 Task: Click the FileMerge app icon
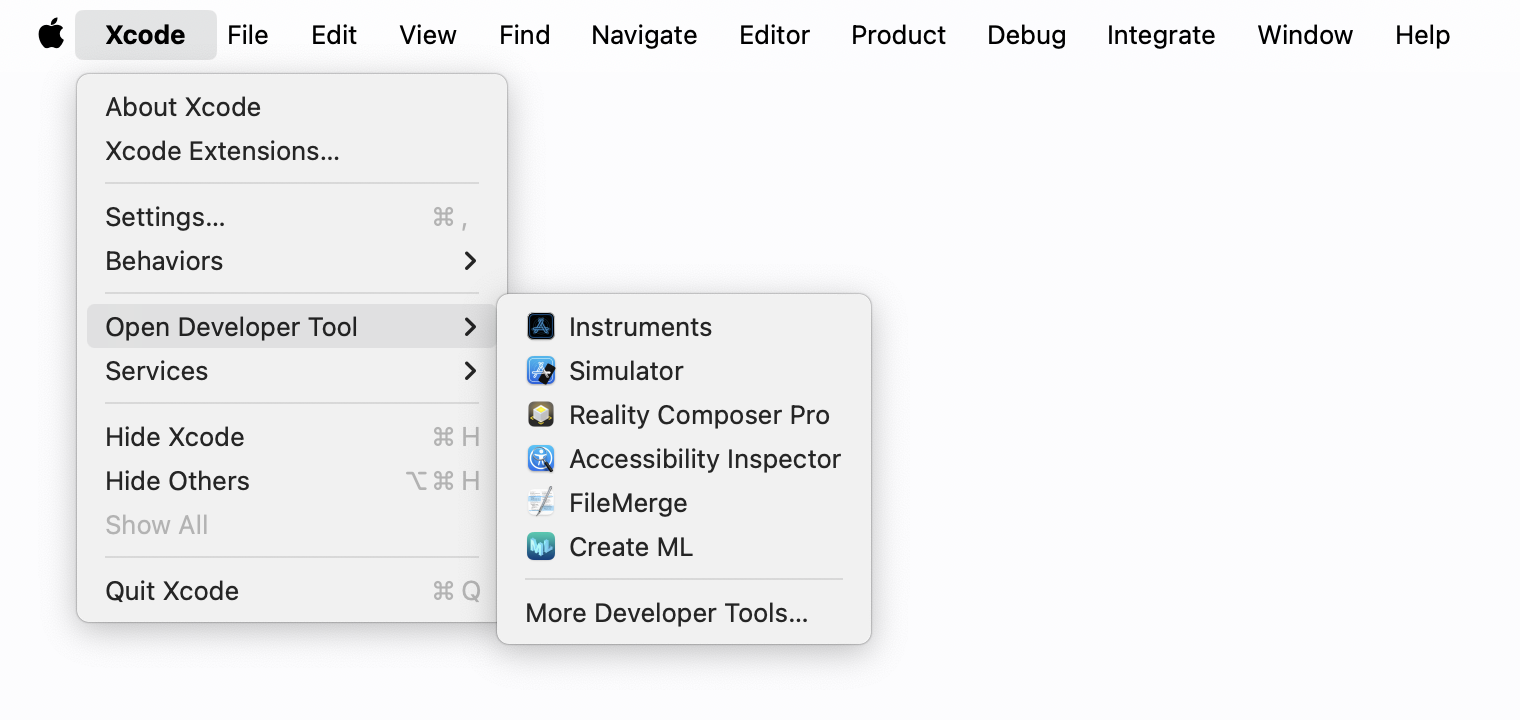(541, 502)
